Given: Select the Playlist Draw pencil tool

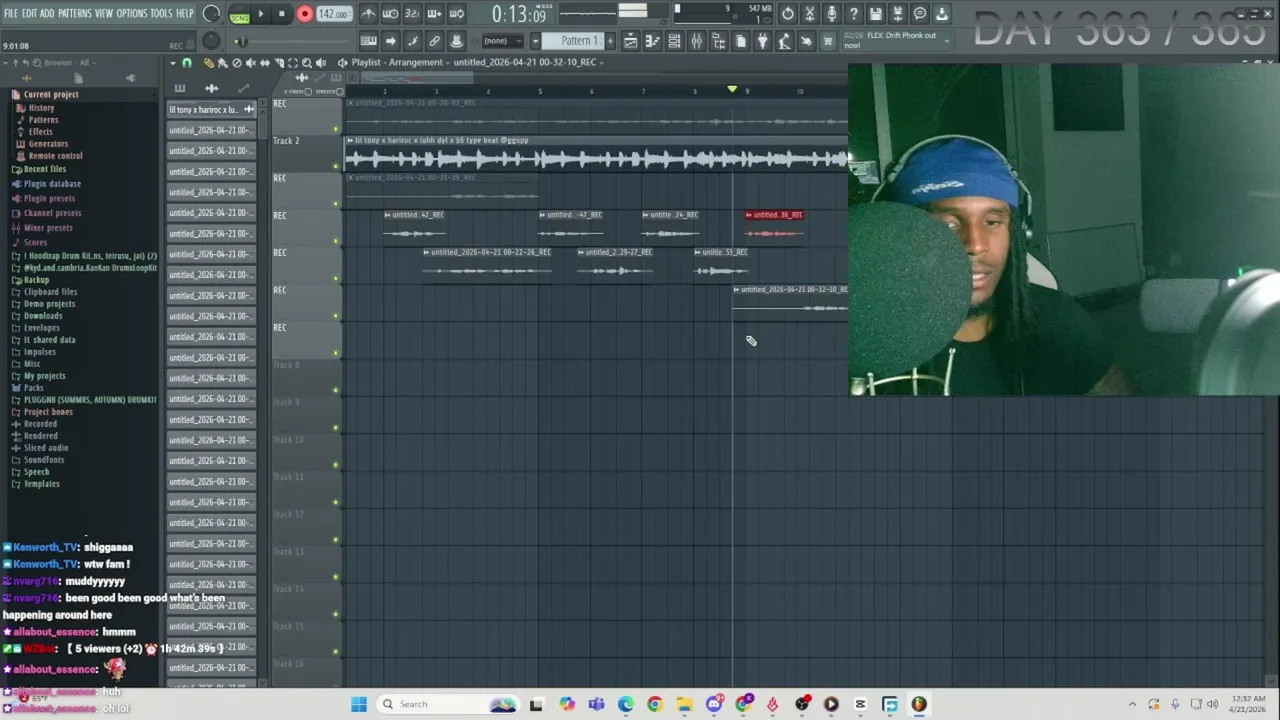Looking at the screenshot, I should click(x=209, y=63).
